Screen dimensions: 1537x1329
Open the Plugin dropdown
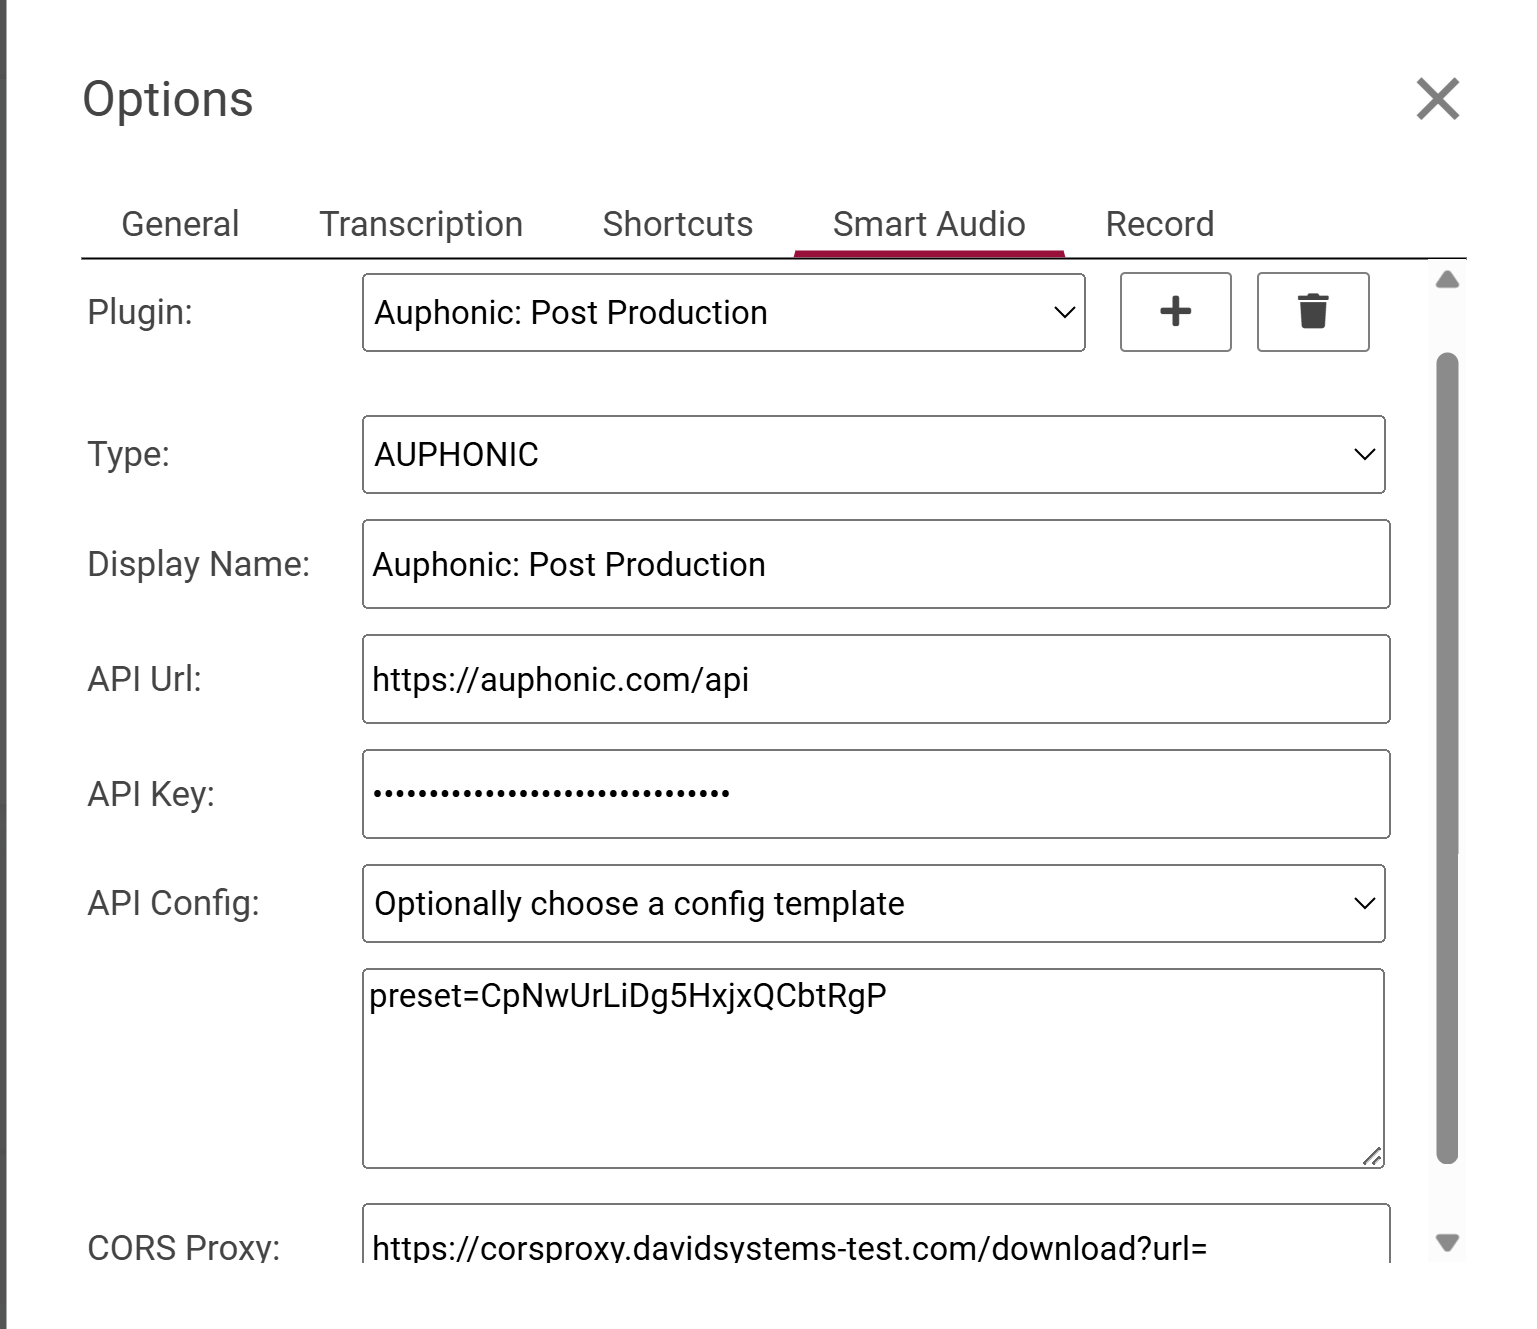(723, 313)
